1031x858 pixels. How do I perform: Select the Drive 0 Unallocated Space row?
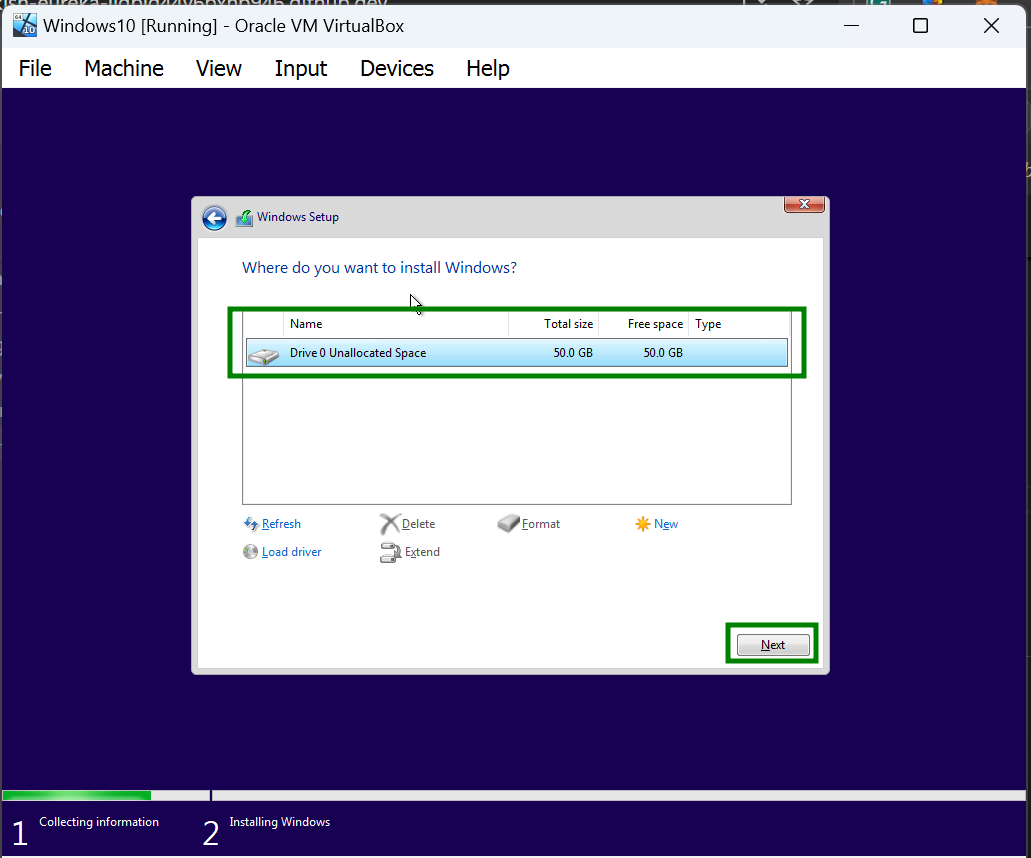click(x=517, y=352)
